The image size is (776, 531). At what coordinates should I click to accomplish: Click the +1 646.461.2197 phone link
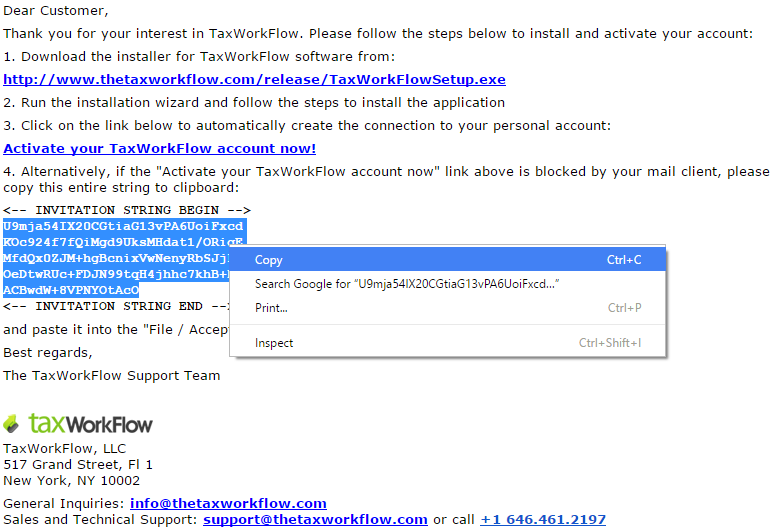point(543,520)
